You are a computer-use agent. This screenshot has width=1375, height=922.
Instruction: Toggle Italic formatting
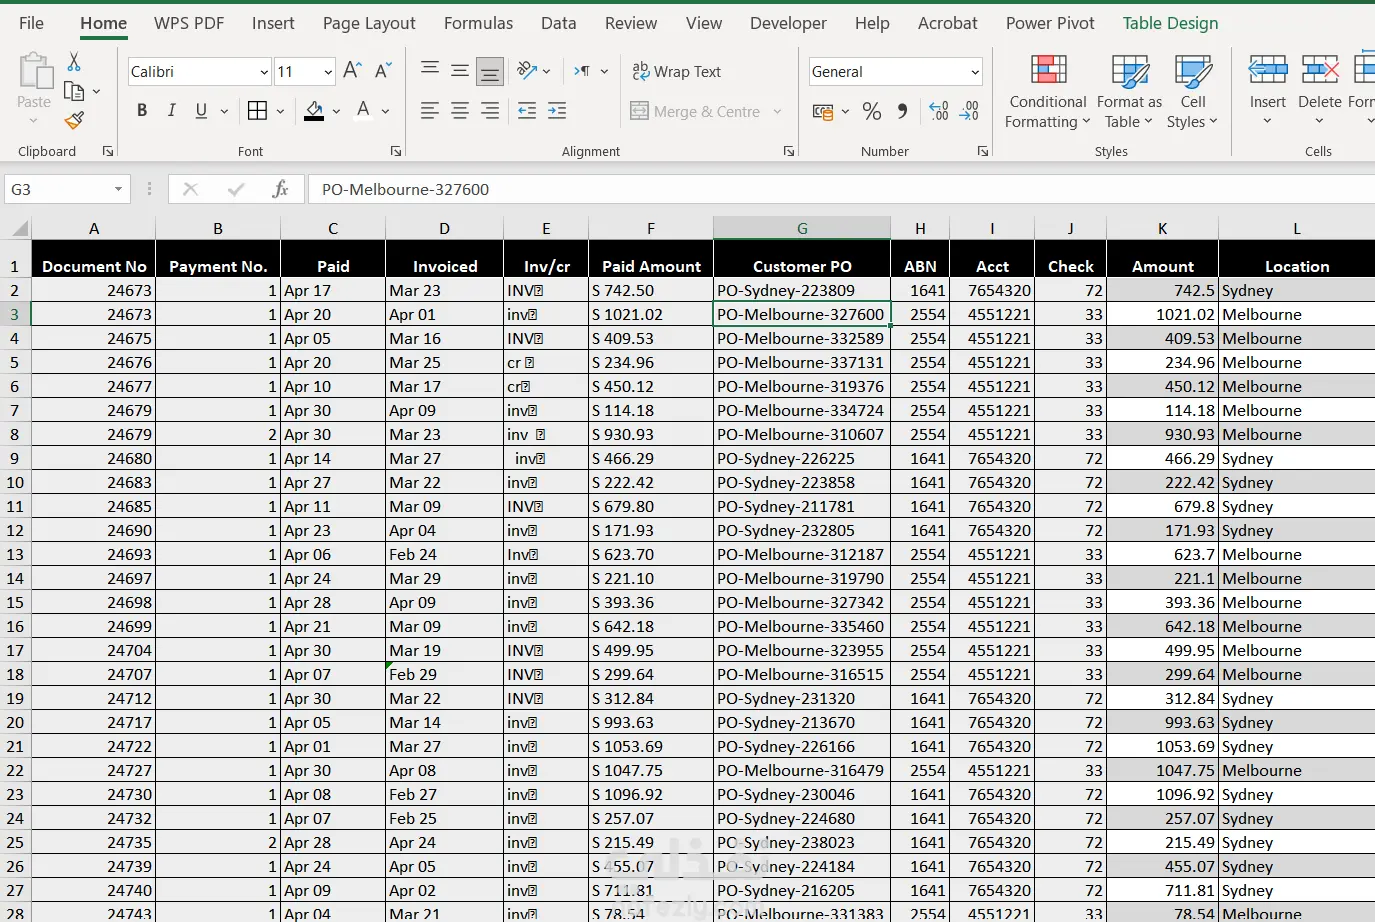point(171,111)
